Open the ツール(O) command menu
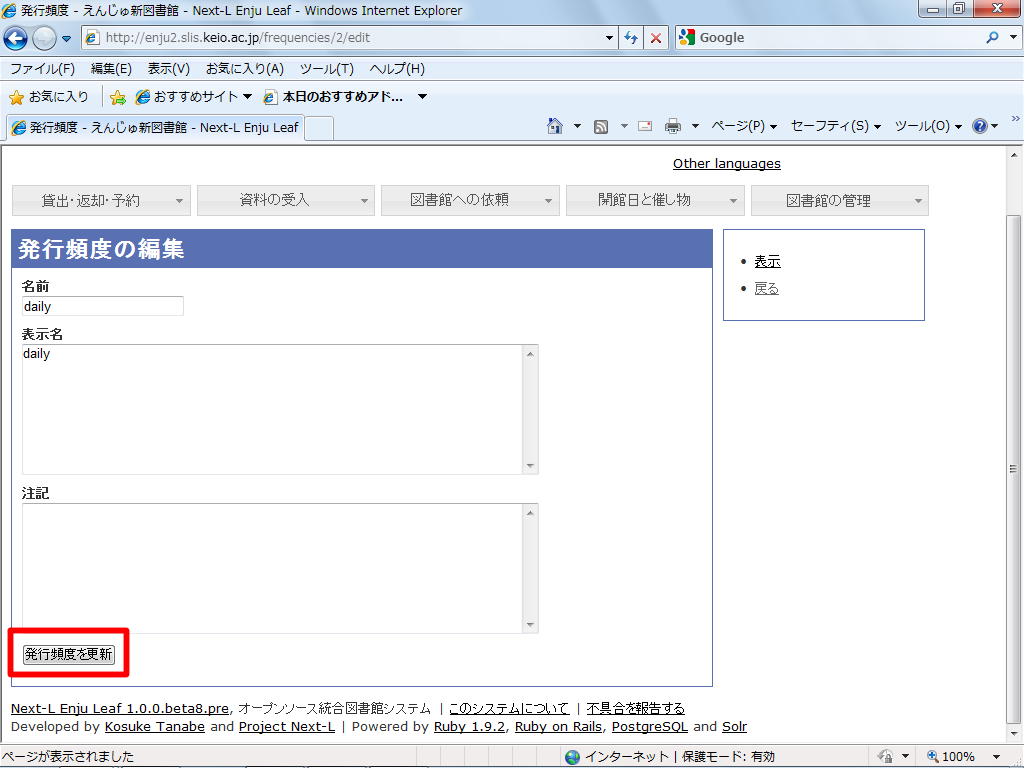This screenshot has height=768, width=1024. (928, 126)
